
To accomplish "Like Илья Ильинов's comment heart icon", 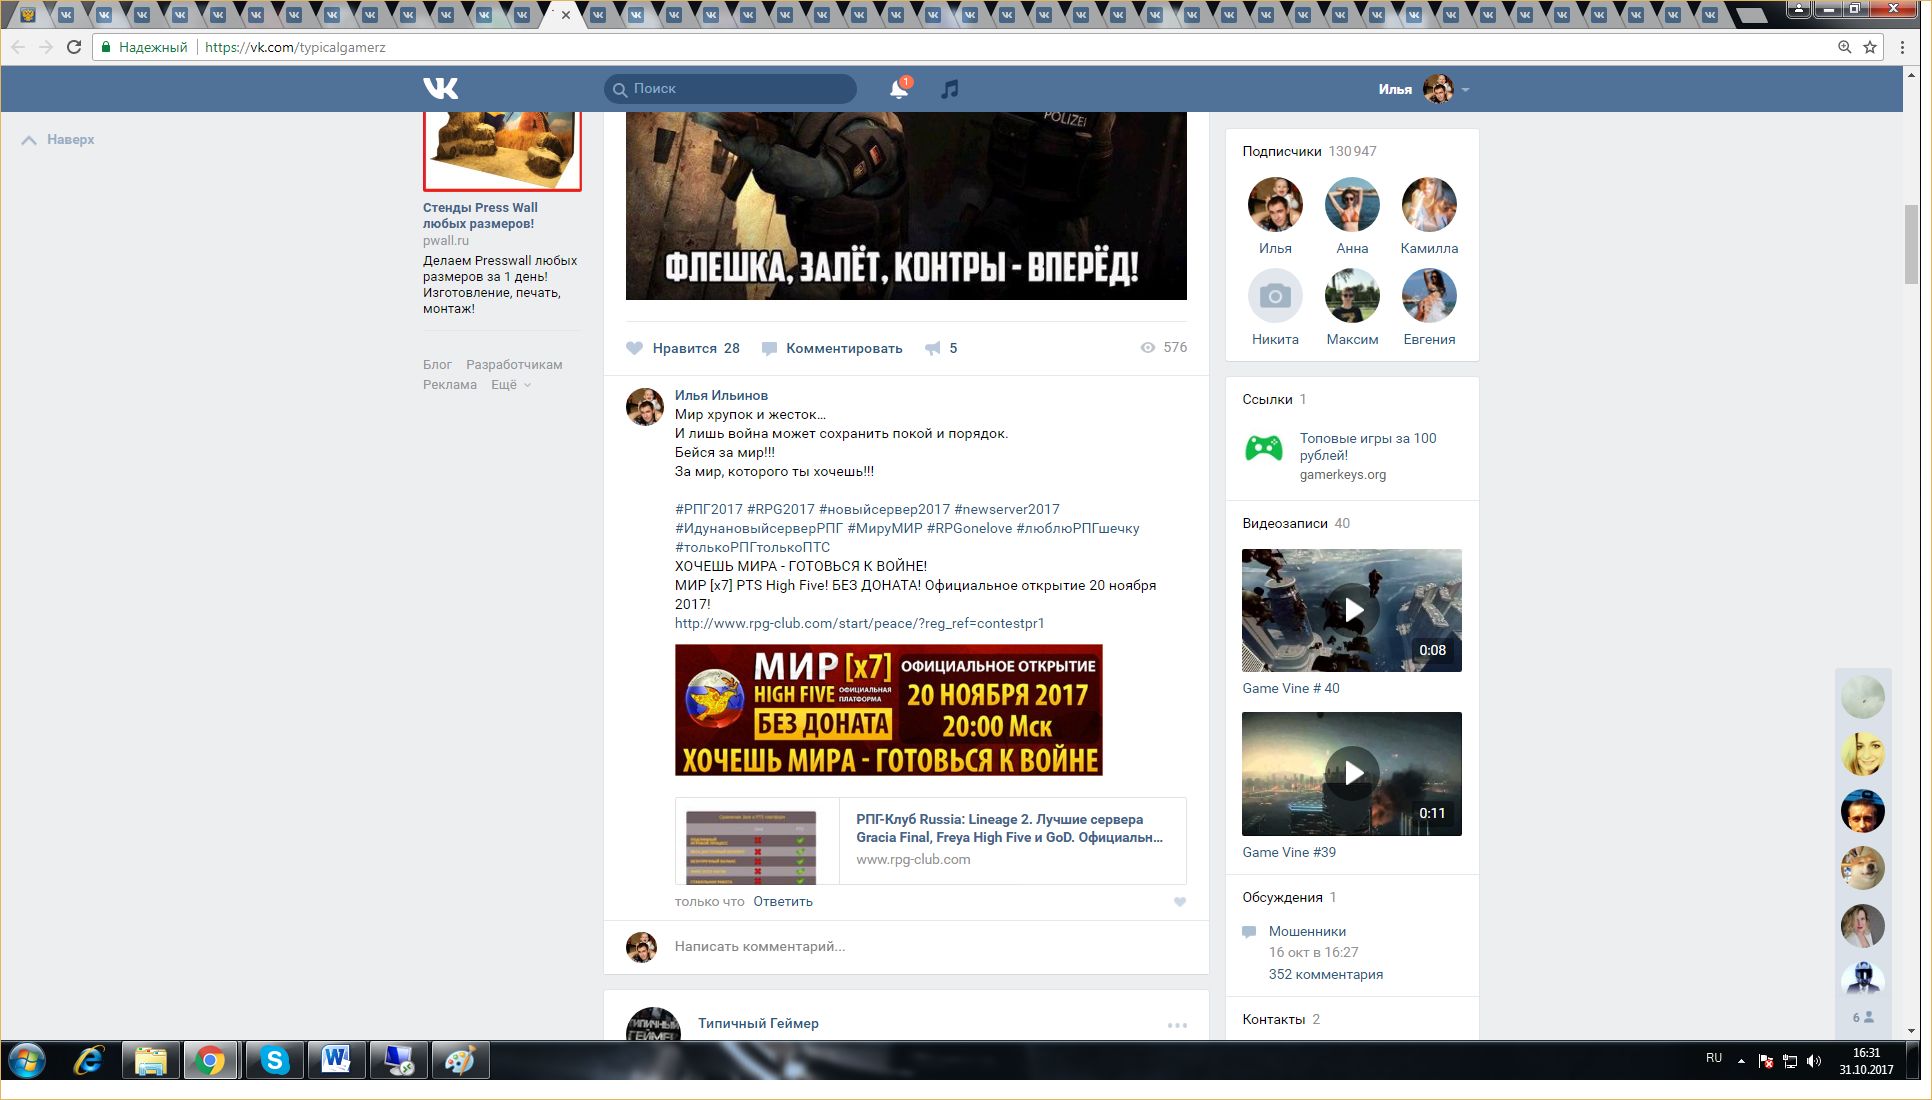I will pos(1179,902).
